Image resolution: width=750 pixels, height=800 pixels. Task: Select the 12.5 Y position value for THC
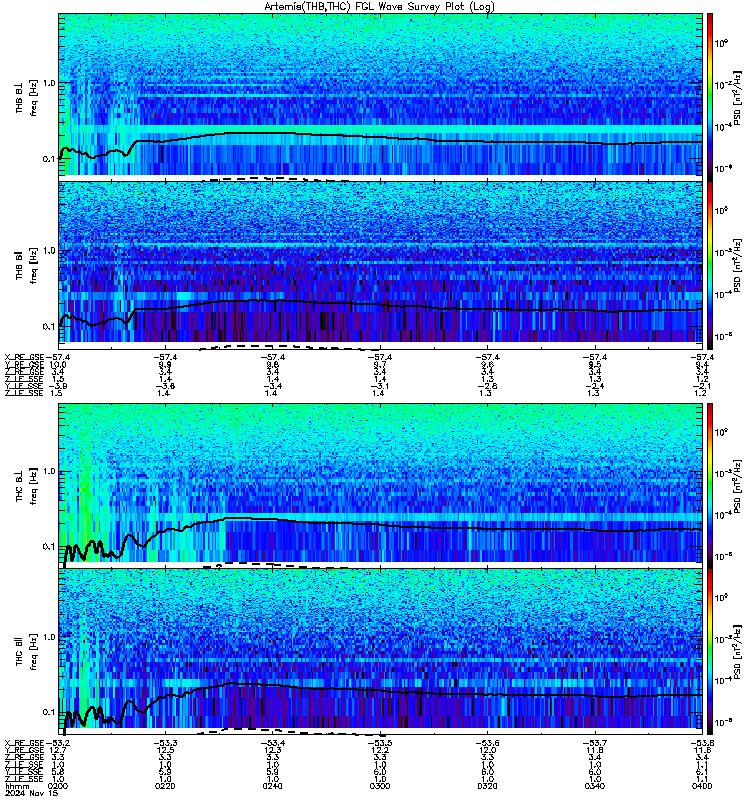(165, 750)
